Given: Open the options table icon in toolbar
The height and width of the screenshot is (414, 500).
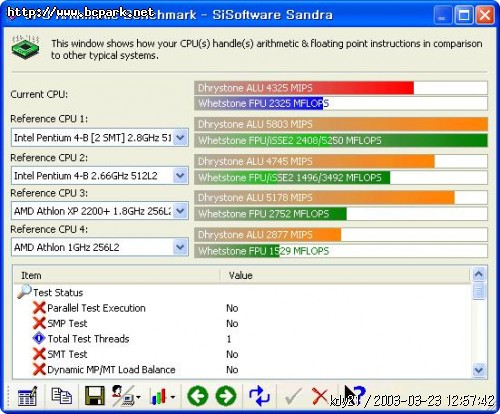Looking at the screenshot, I should pos(27,396).
